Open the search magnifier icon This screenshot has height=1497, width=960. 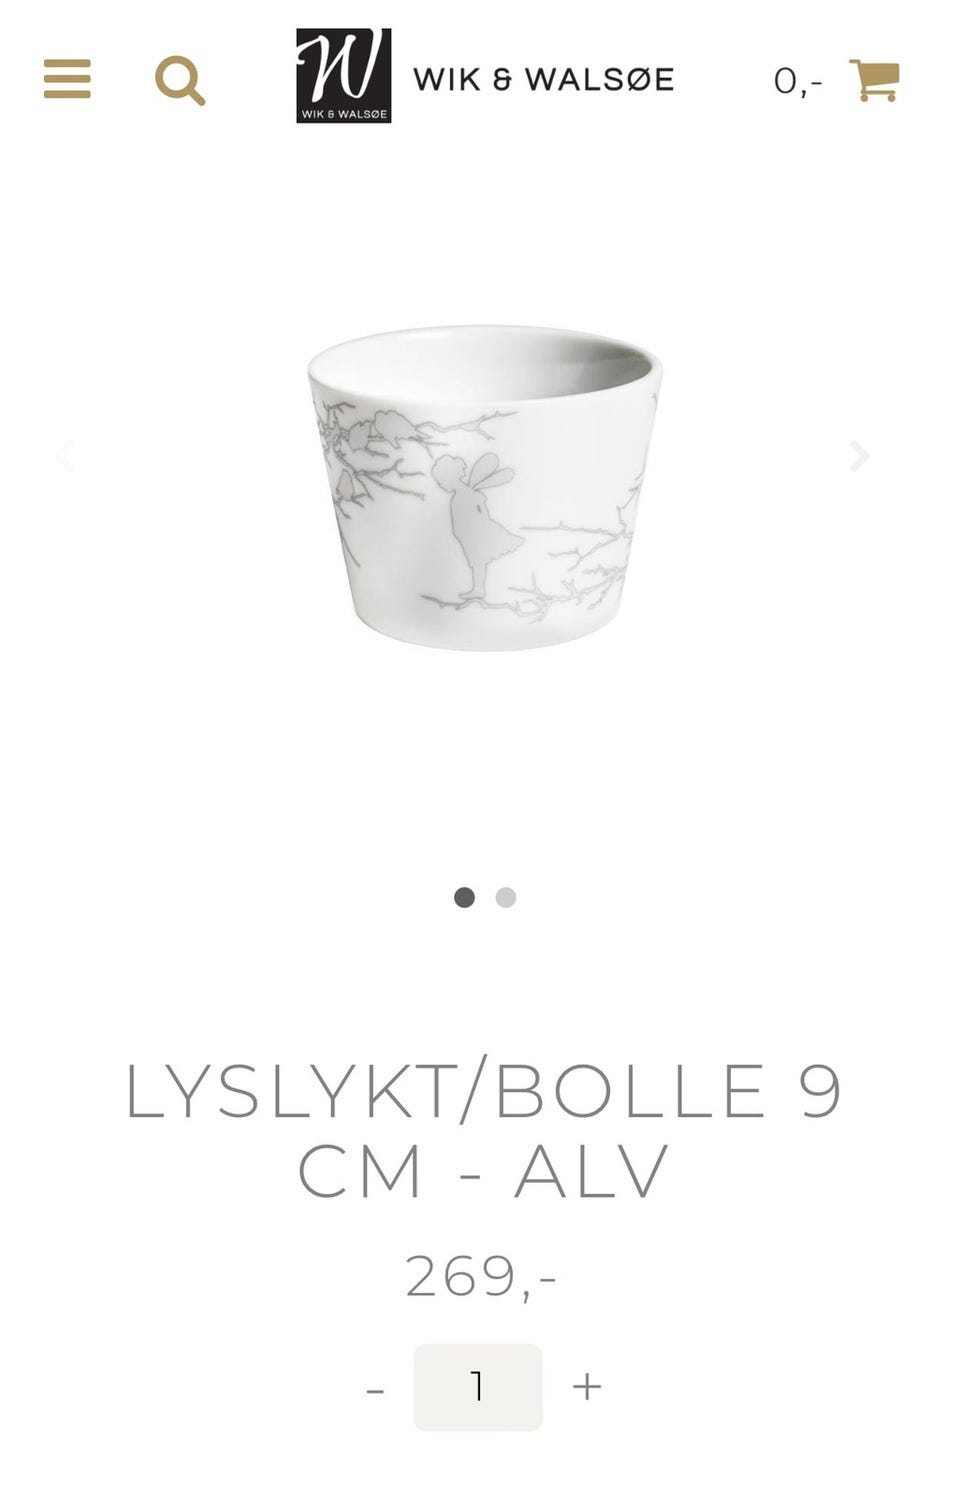(180, 80)
